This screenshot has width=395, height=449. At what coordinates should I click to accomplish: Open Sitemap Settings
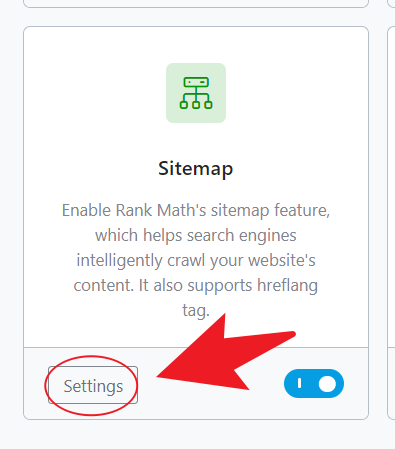pos(93,385)
